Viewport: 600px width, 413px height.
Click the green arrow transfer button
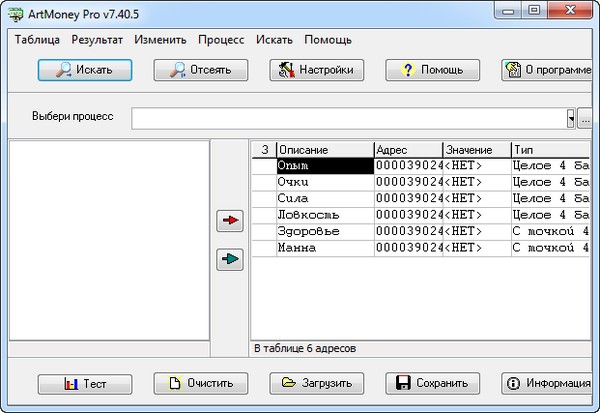[231, 260]
